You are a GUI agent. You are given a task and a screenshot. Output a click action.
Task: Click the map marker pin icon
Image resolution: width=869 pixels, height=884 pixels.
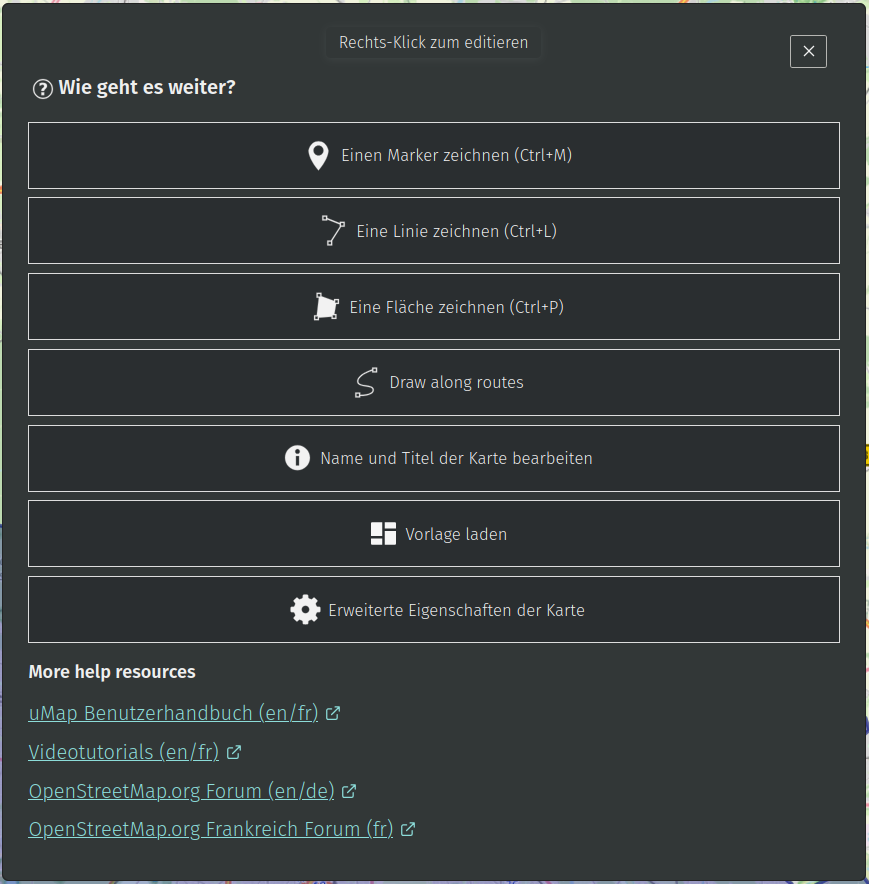click(x=318, y=156)
